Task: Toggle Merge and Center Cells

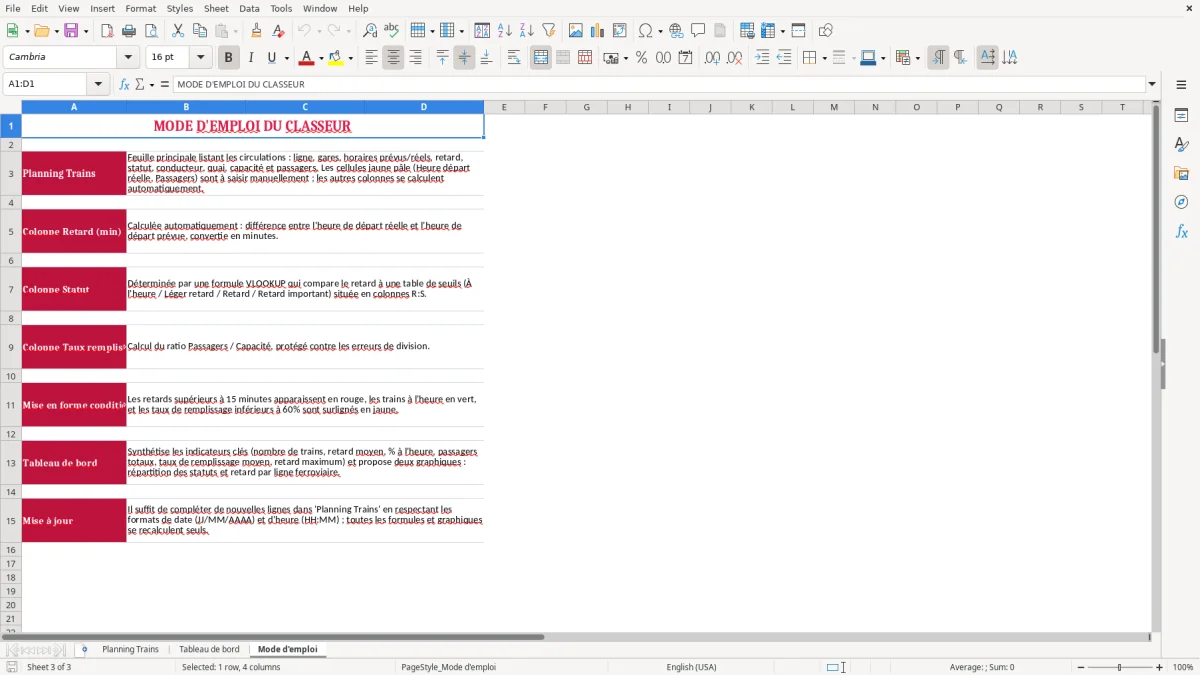Action: pyautogui.click(x=541, y=58)
